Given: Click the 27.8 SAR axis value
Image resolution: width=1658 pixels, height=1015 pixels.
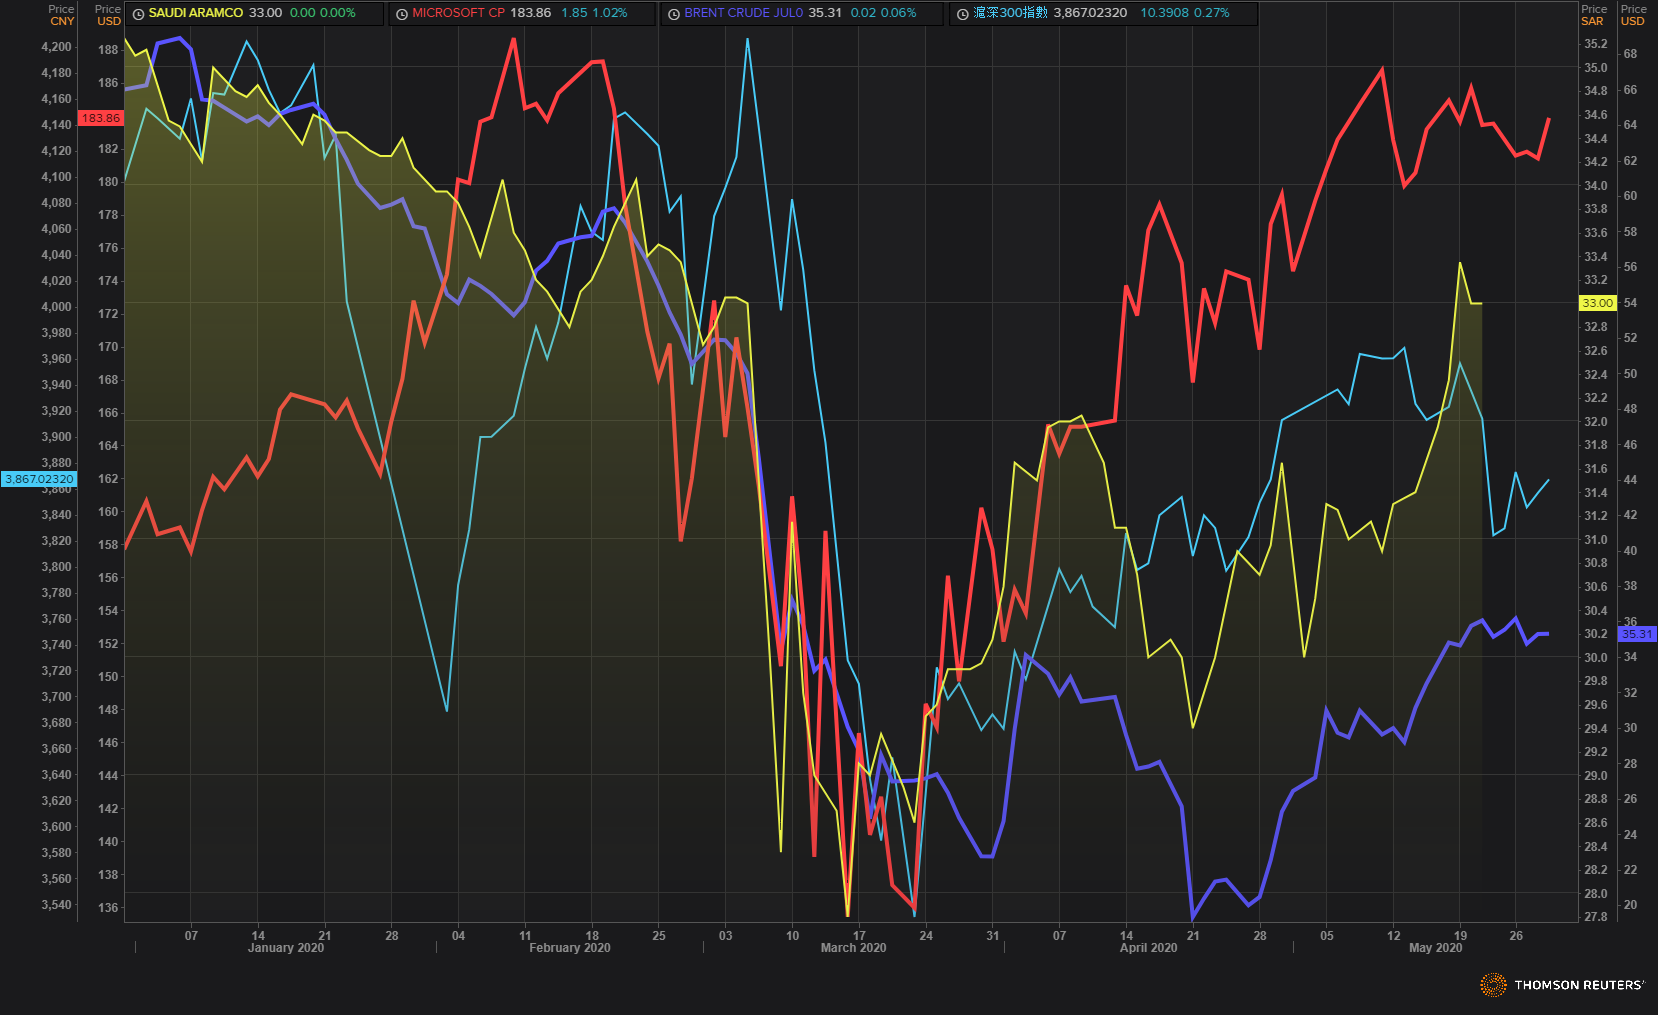Looking at the screenshot, I should (x=1596, y=917).
